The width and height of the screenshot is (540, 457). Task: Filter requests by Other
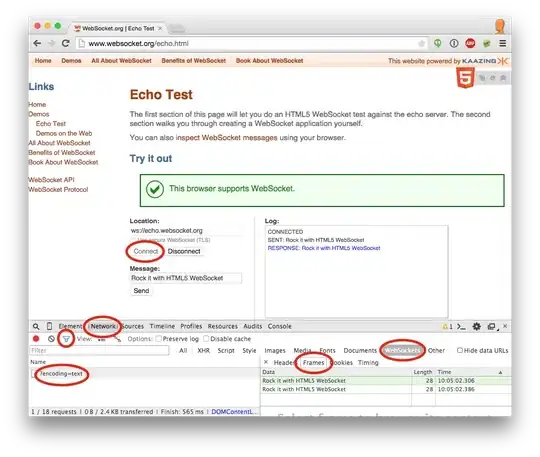click(436, 351)
